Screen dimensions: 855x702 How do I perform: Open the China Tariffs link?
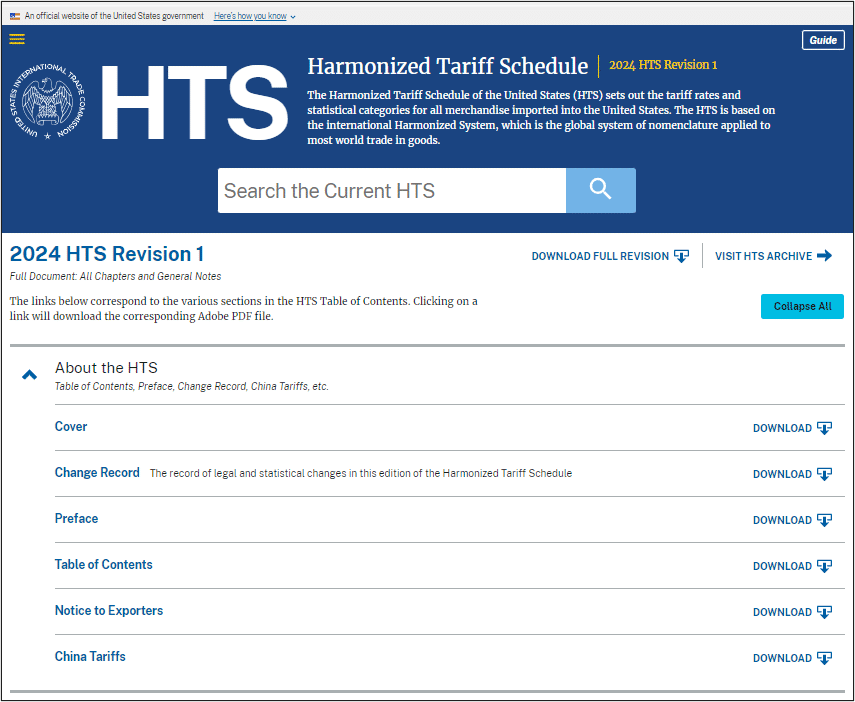tap(90, 657)
